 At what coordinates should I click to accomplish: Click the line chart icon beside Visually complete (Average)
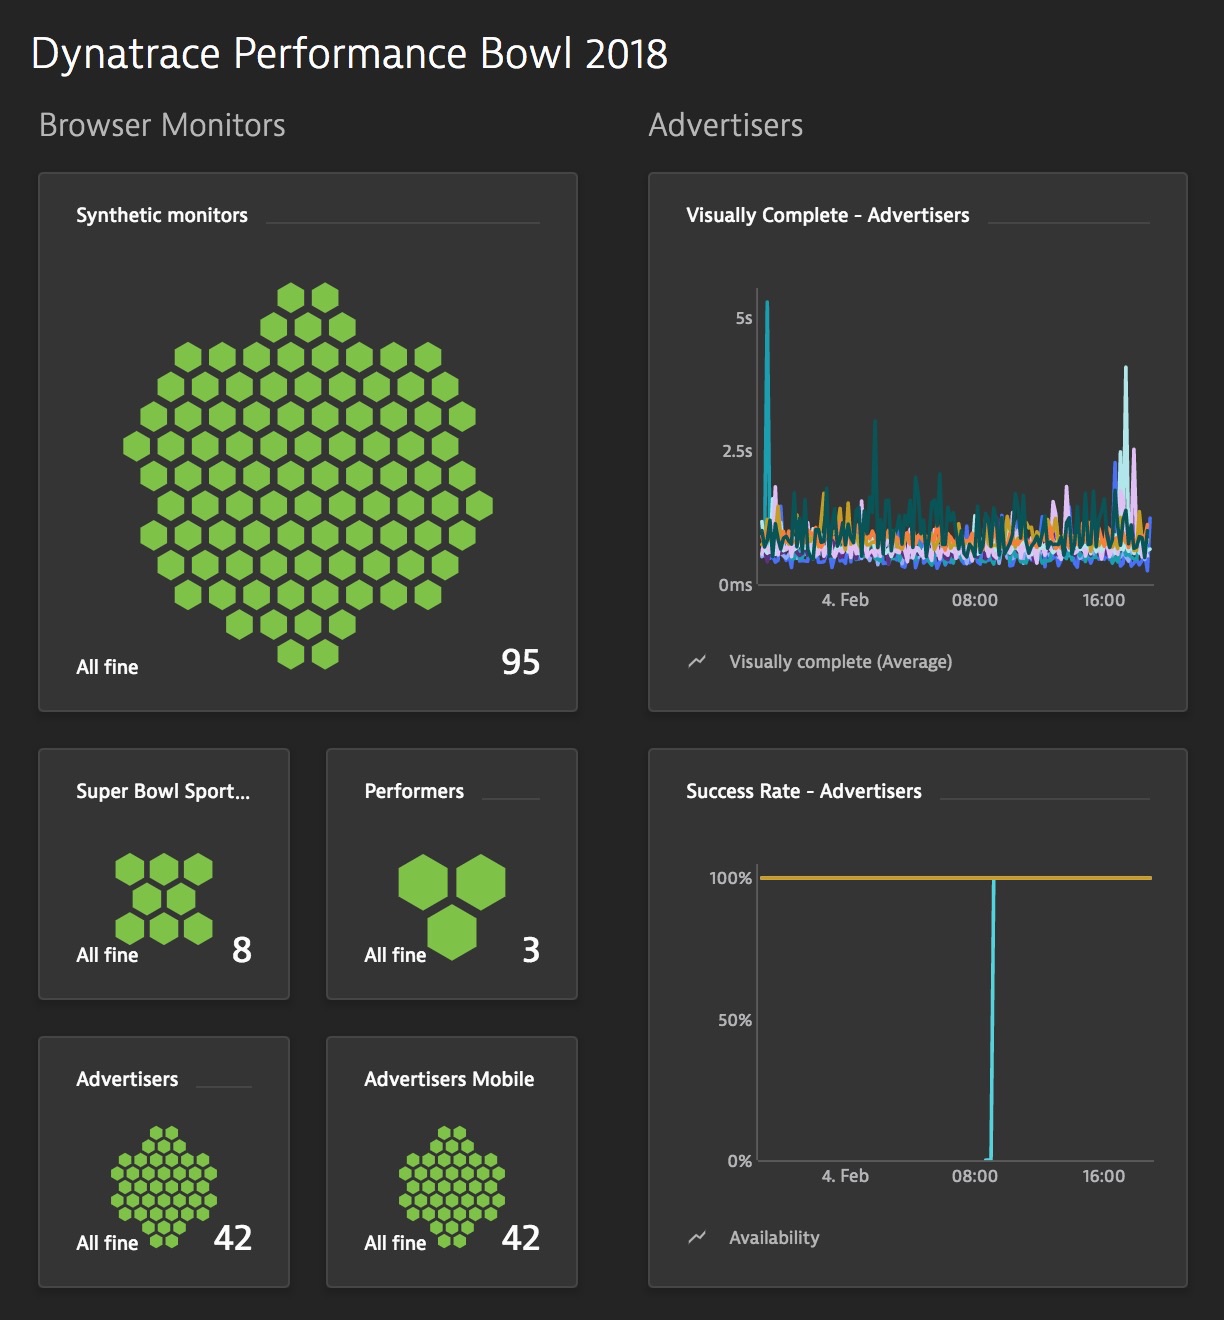(697, 661)
